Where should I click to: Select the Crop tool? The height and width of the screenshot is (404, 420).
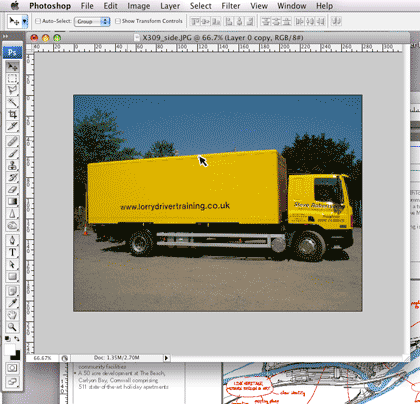pyautogui.click(x=13, y=114)
